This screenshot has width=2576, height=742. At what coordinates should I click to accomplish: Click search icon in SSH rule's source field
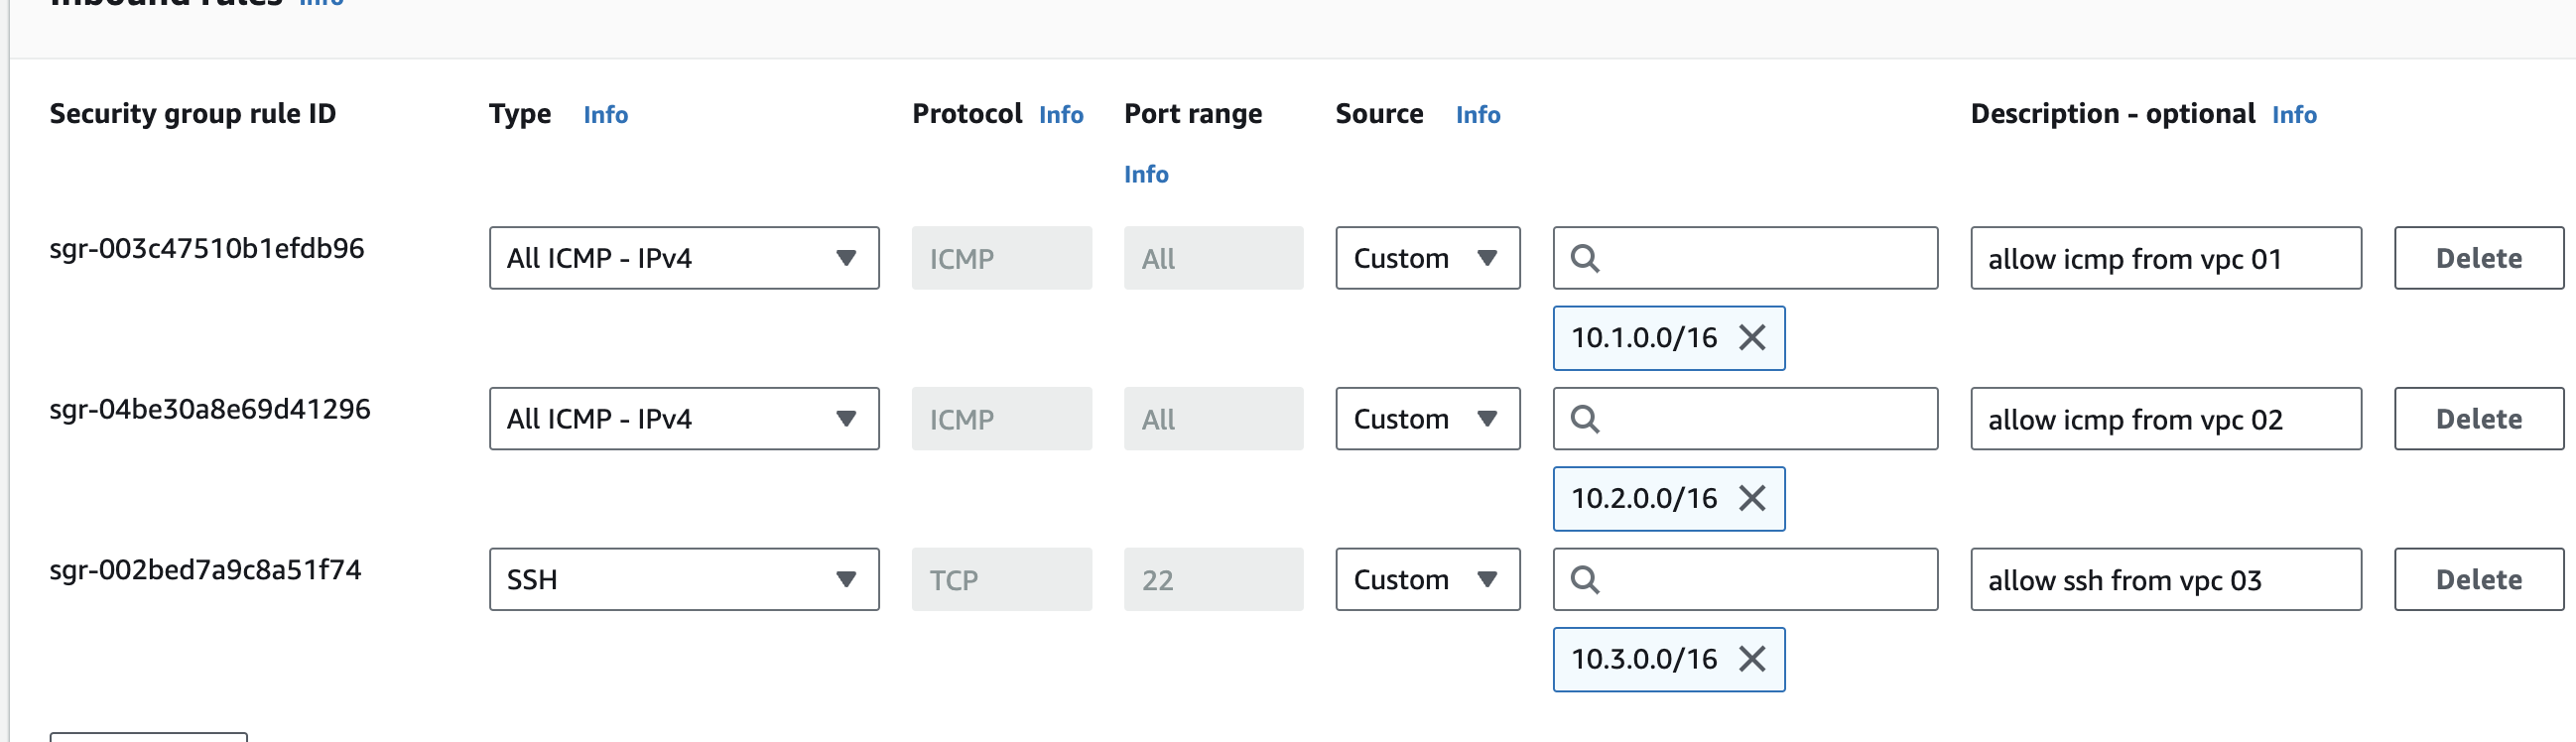pyautogui.click(x=1585, y=580)
